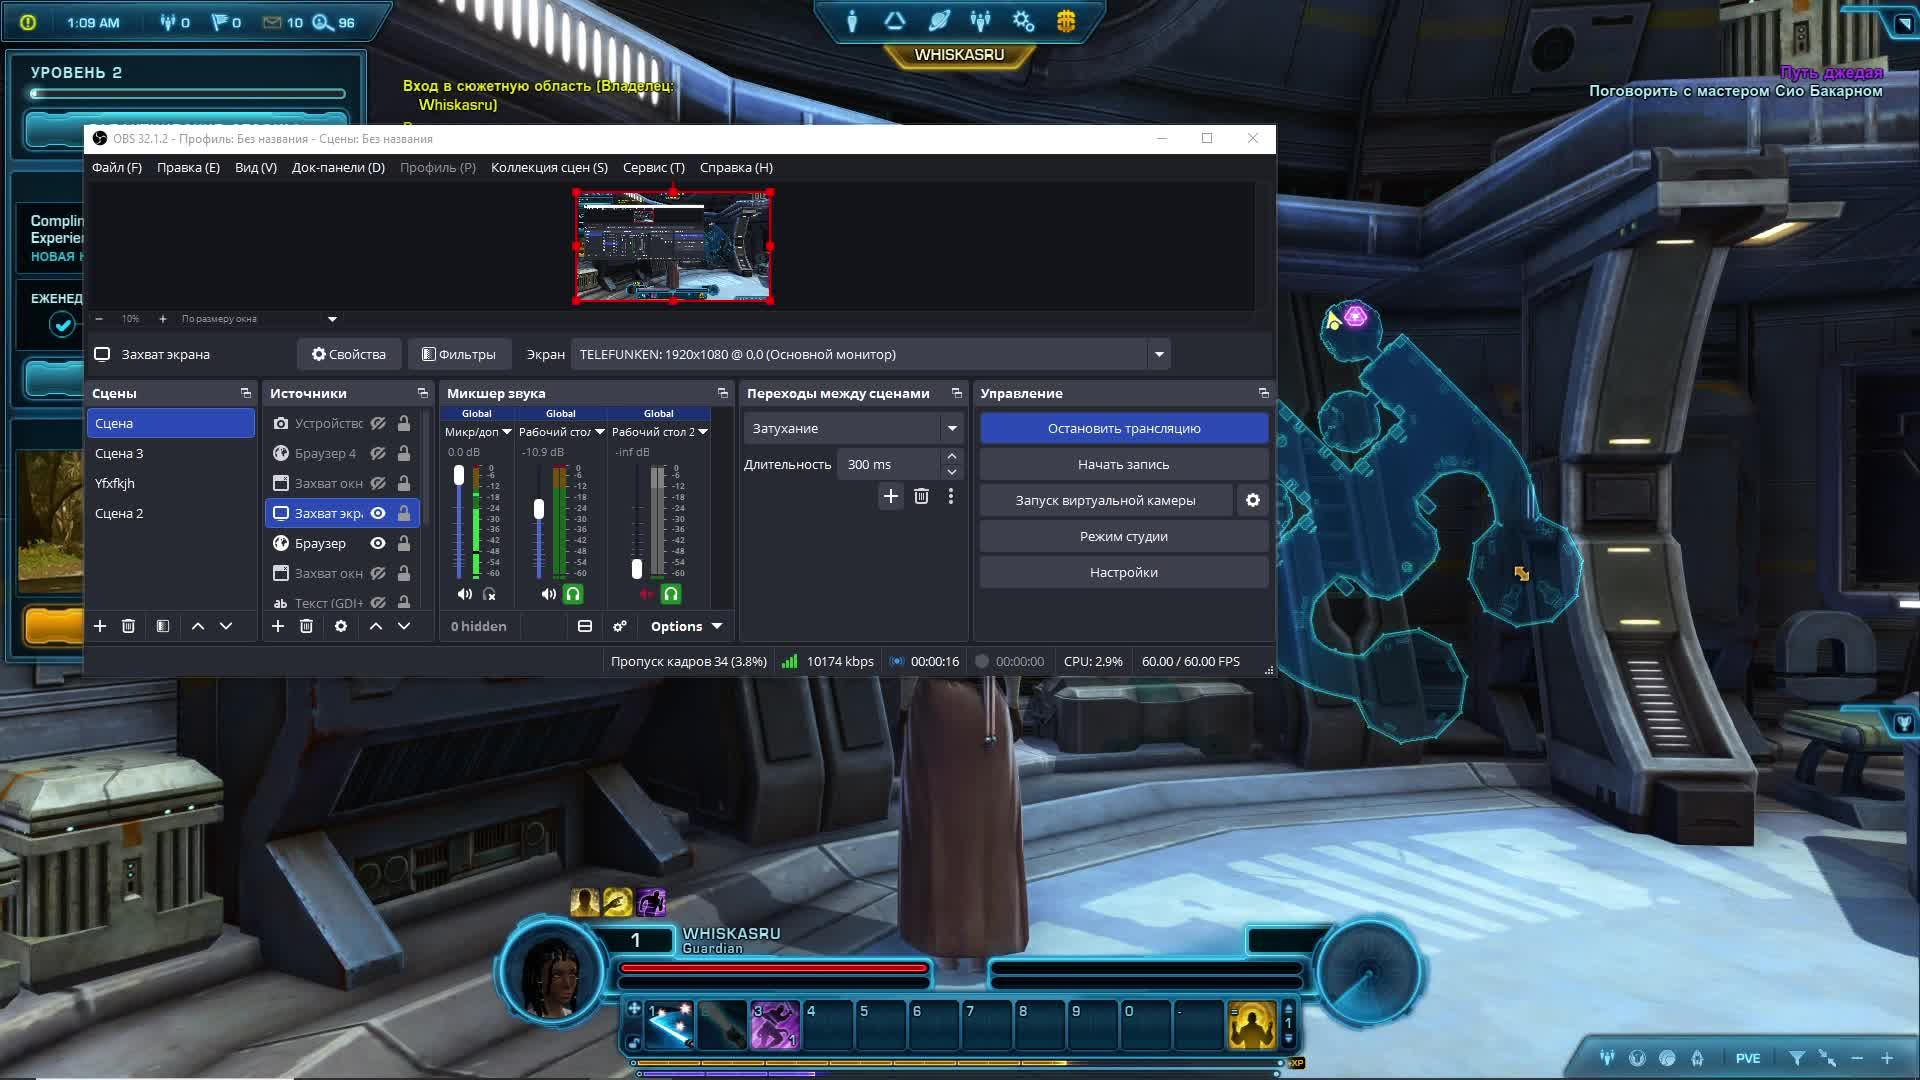Expand the Рабочий стол 2 channel menu arrow
The image size is (1920, 1080).
(703, 432)
